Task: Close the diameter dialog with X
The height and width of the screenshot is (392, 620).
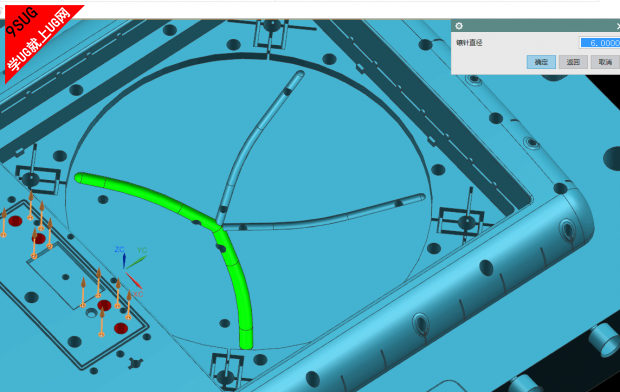Action: point(618,26)
